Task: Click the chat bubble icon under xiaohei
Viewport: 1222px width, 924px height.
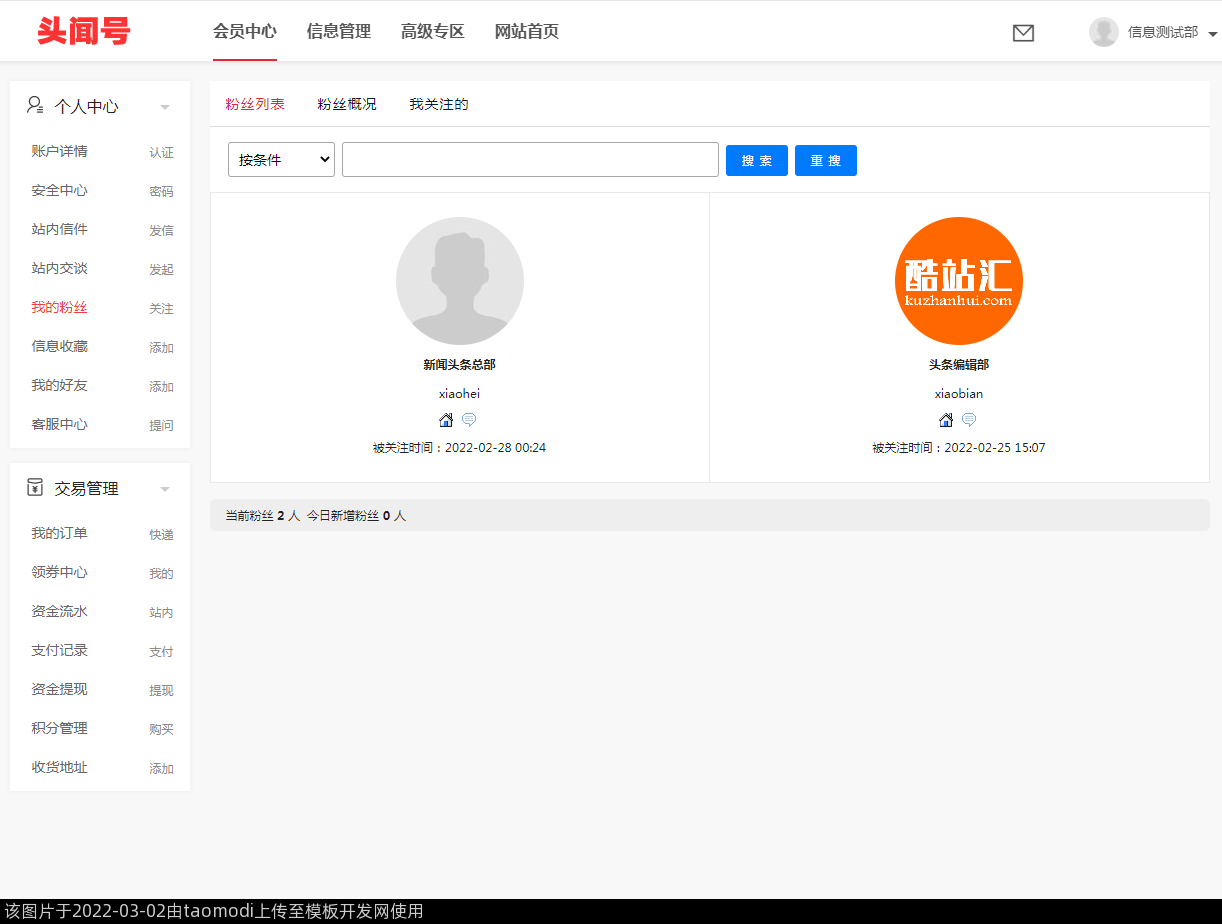Action: (469, 420)
